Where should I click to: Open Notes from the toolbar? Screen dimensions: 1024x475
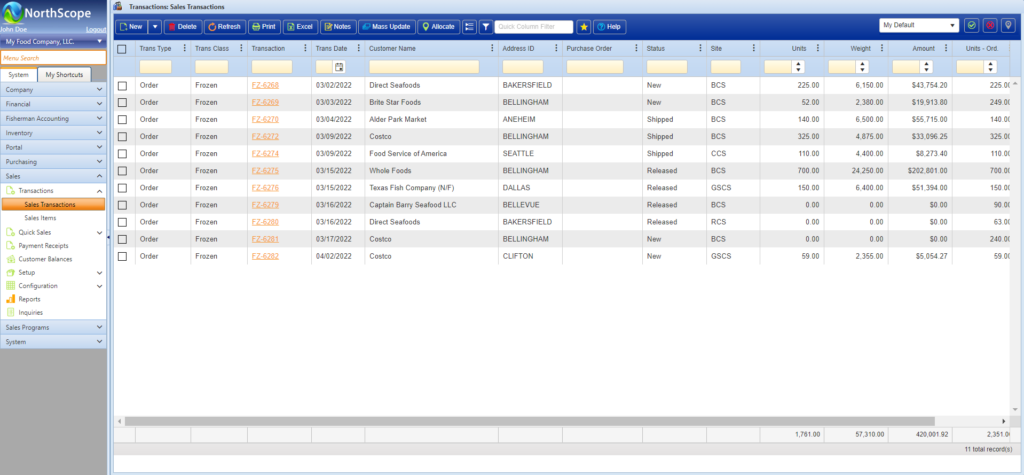pyautogui.click(x=336, y=27)
